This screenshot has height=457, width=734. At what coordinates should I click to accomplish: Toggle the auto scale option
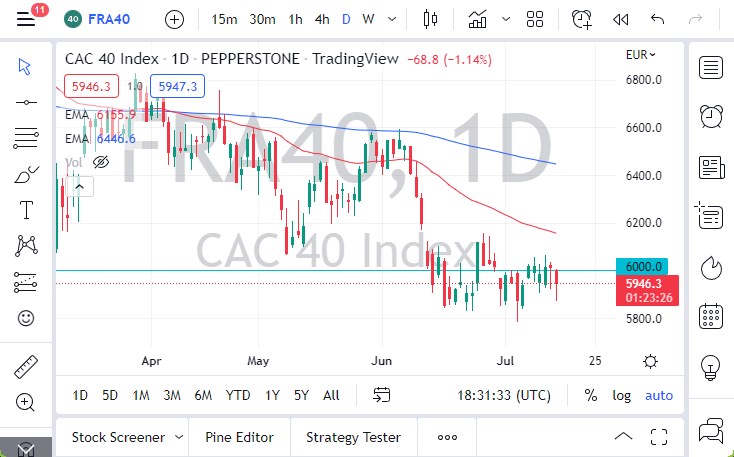pyautogui.click(x=659, y=395)
